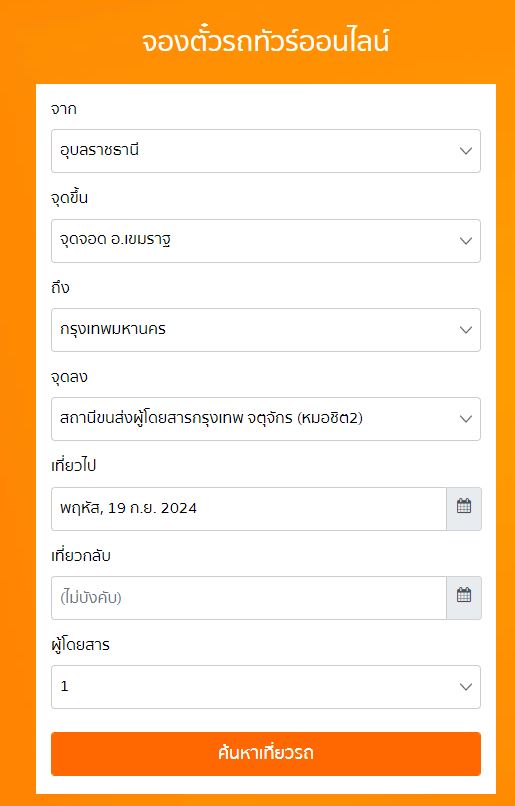Click the จาก field label
The image size is (515, 806).
64,108
